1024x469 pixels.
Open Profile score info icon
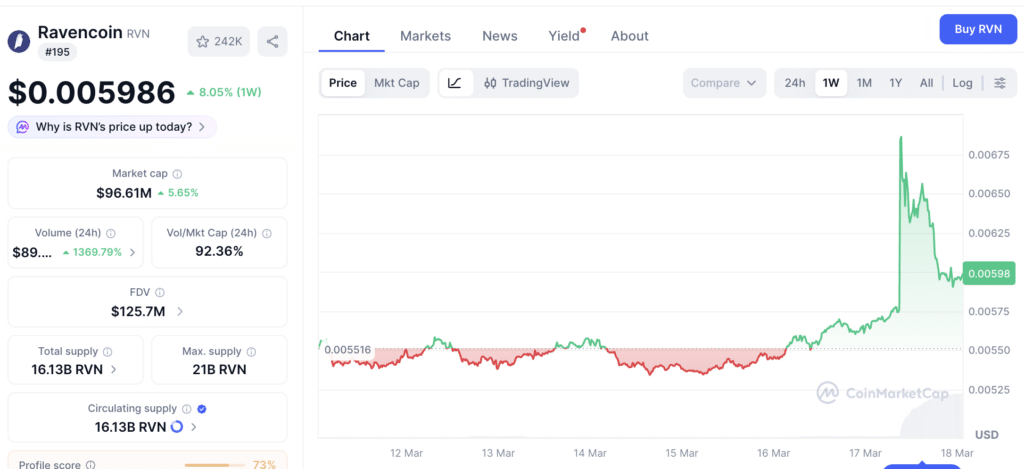90,465
